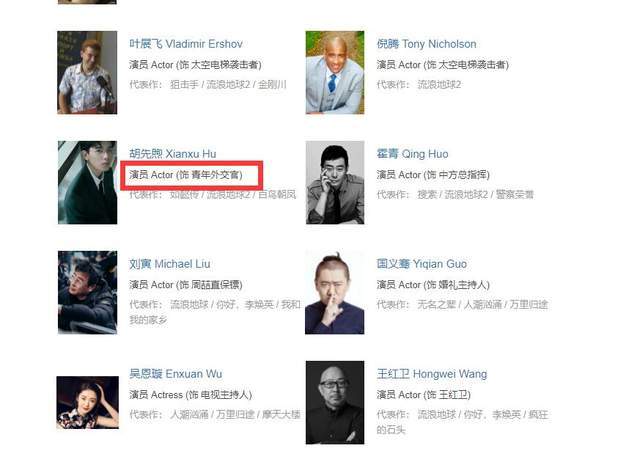The height and width of the screenshot is (462, 640).
Task: Open the 霍青 Qing Huo name link
Action: tap(412, 154)
